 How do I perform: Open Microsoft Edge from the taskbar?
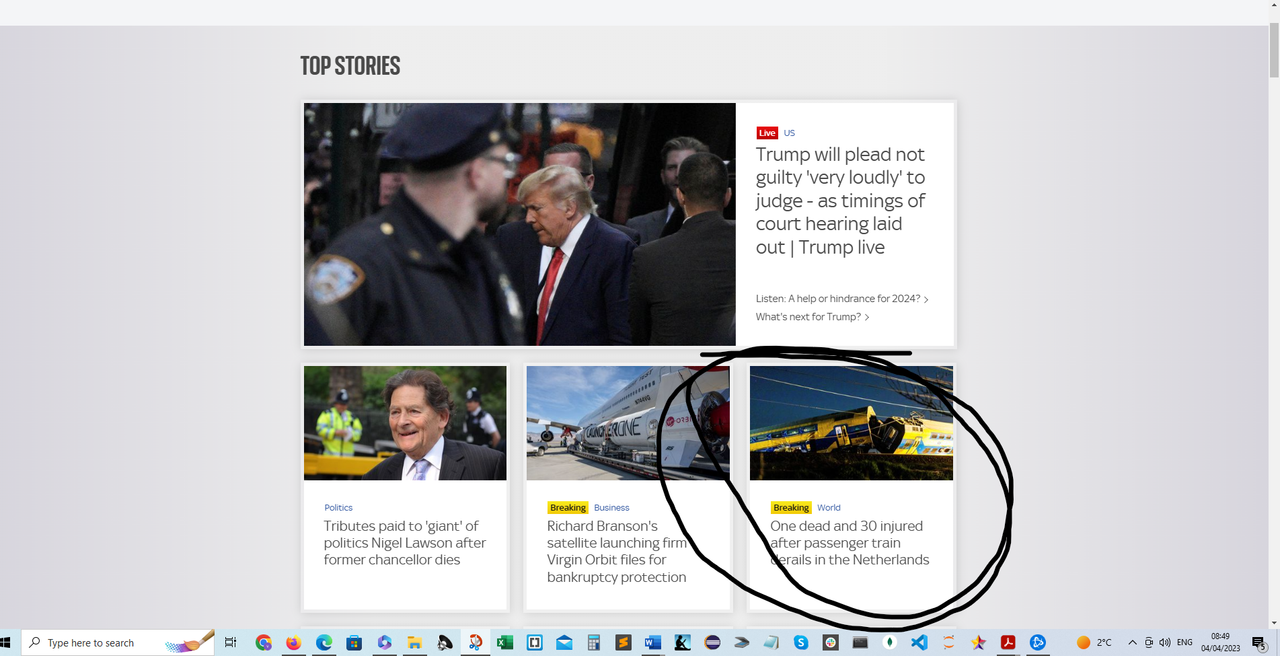click(x=324, y=642)
